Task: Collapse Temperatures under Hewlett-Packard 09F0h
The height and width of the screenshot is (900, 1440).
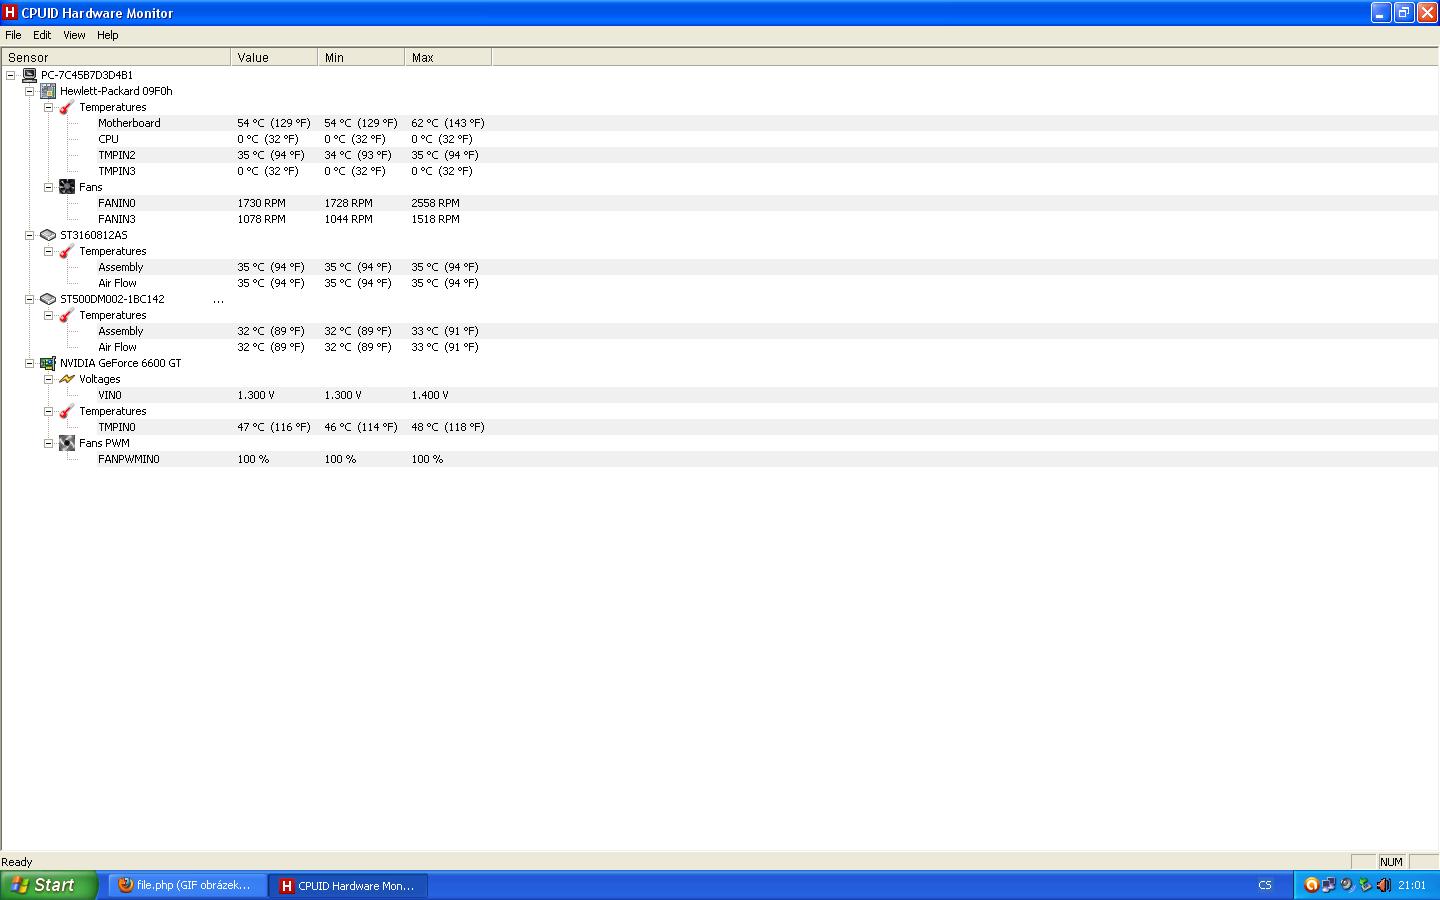Action: pyautogui.click(x=48, y=107)
